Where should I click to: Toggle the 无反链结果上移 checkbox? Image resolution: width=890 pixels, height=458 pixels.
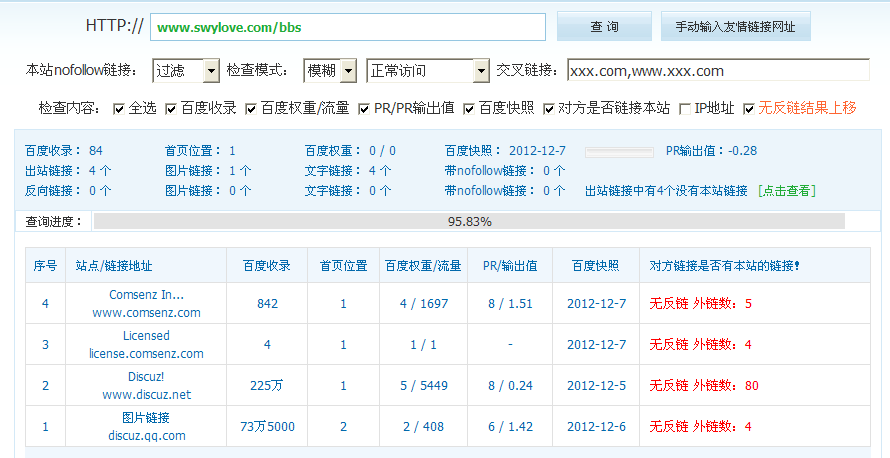pos(749,108)
